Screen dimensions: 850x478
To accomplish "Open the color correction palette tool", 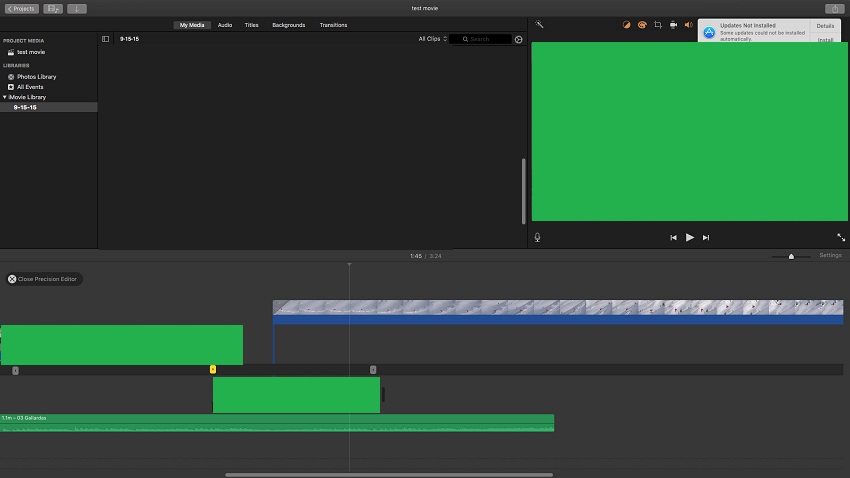I will pos(642,25).
